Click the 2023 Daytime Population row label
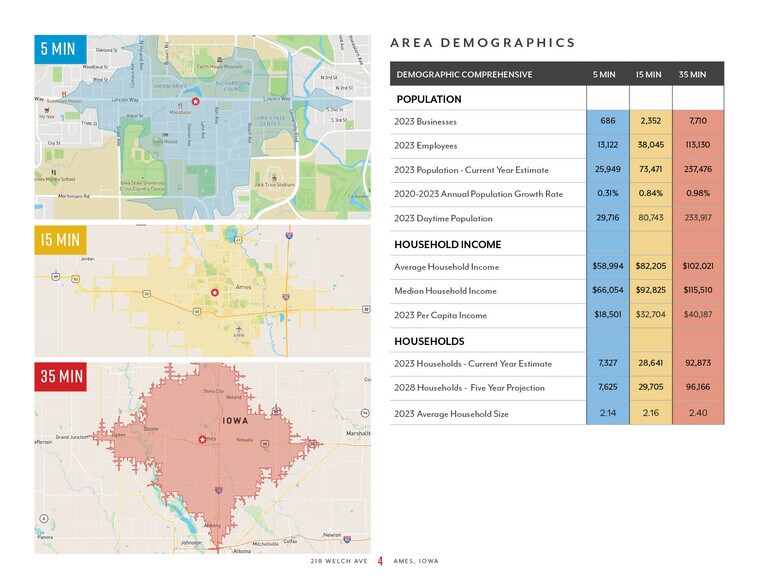This screenshot has width=761, height=588. (443, 218)
